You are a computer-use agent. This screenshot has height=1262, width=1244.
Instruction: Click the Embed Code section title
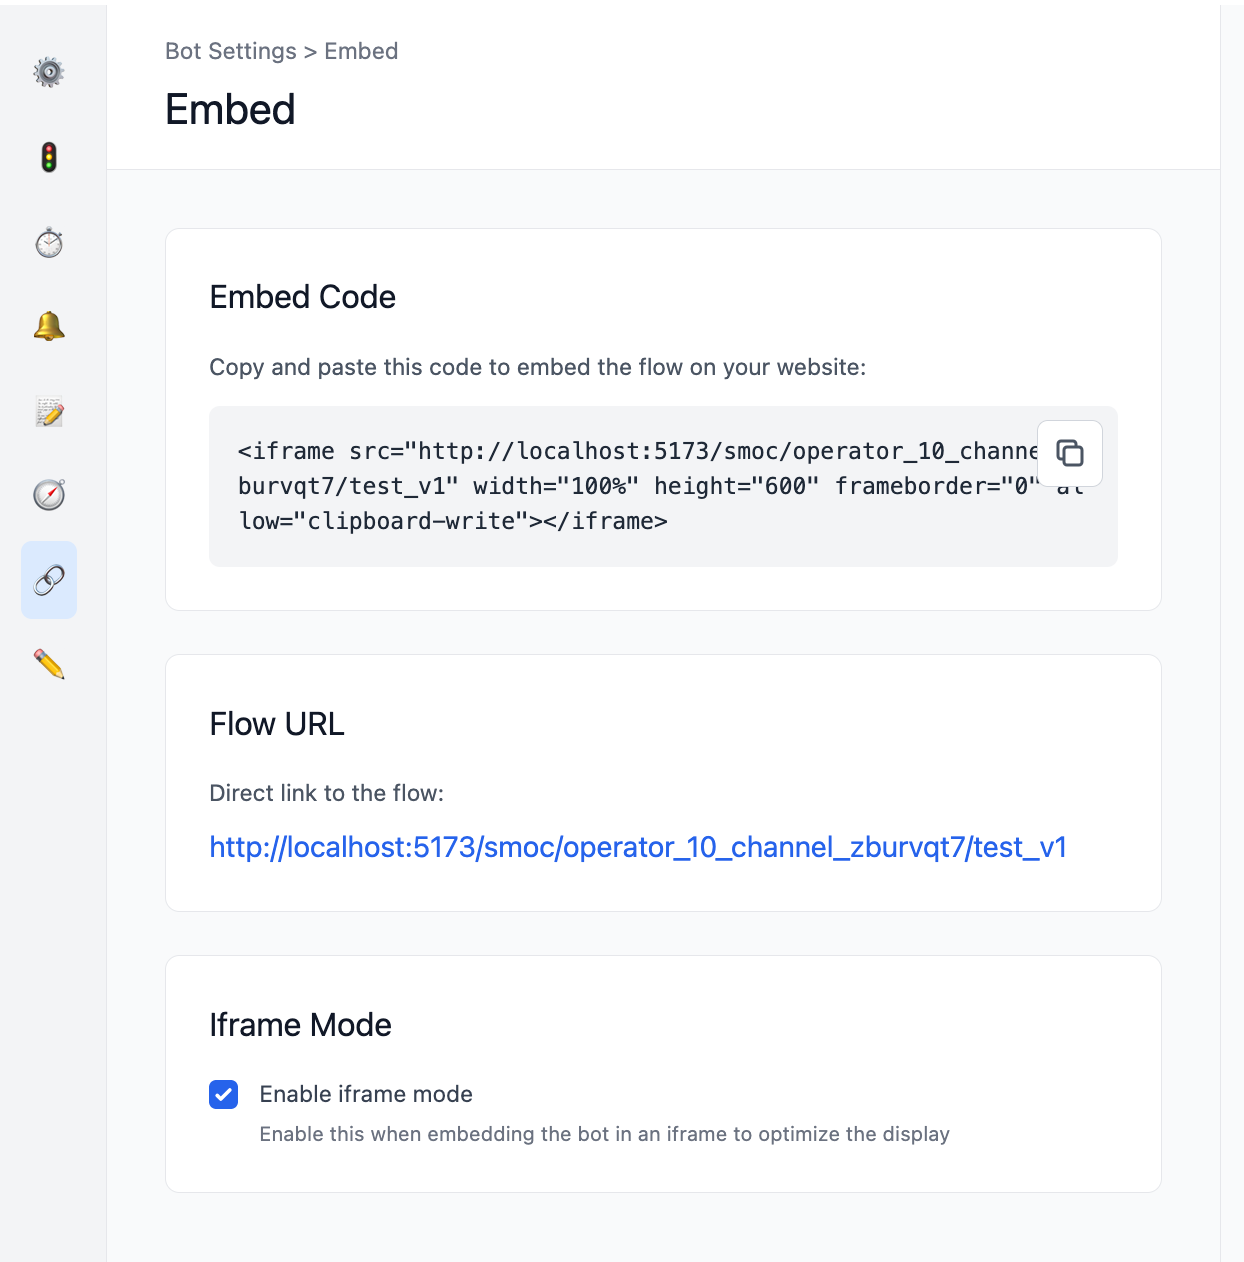pos(303,297)
